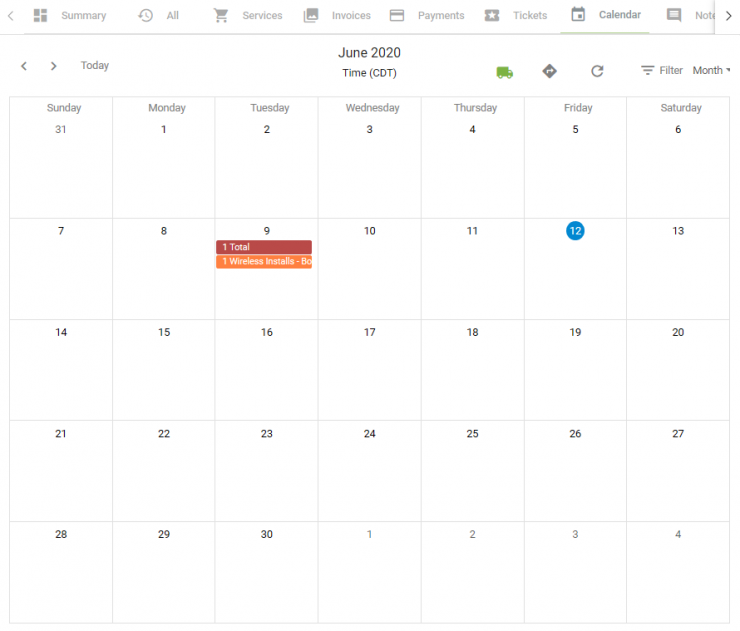Viewport: 740px width, 631px height.
Task: Select June 24 on the calendar
Action: [370, 434]
